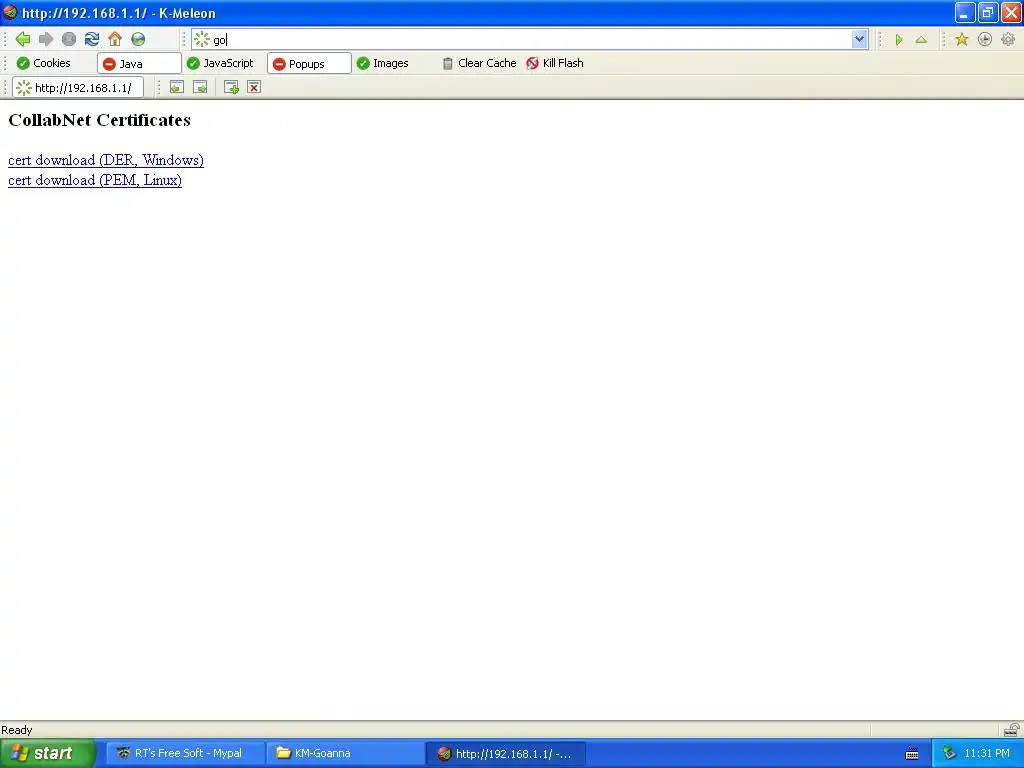Click the network tray icon near clock
Screen dimensions: 1024x768
949,753
